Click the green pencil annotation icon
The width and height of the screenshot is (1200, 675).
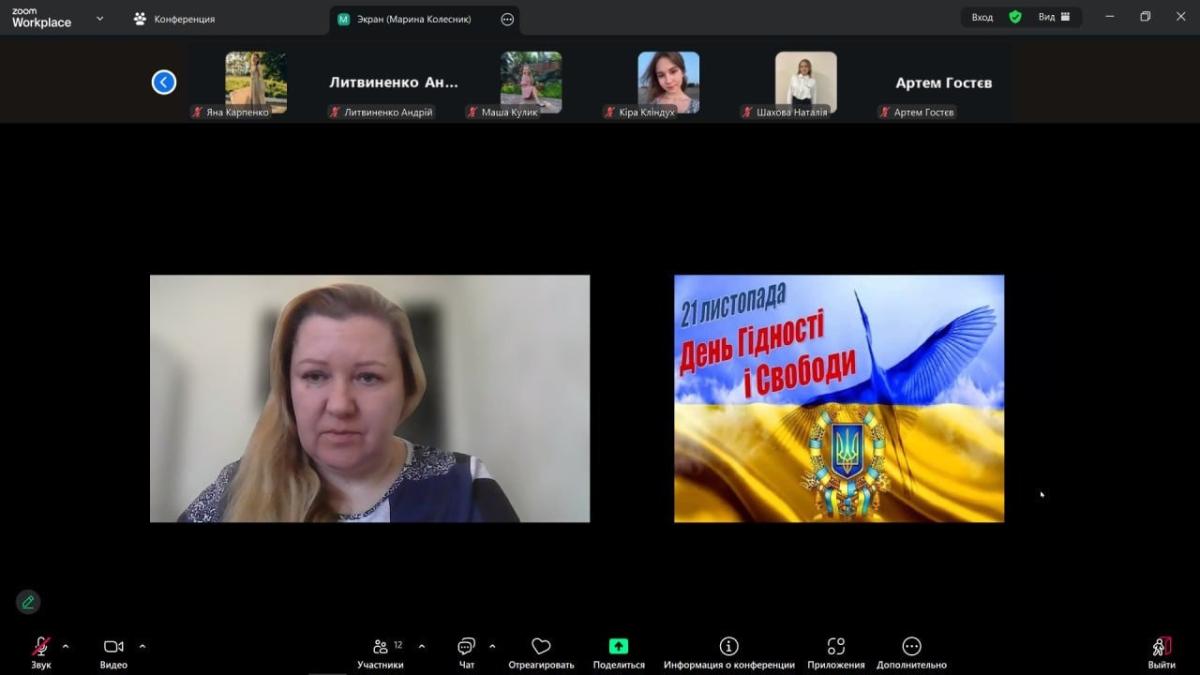(28, 602)
